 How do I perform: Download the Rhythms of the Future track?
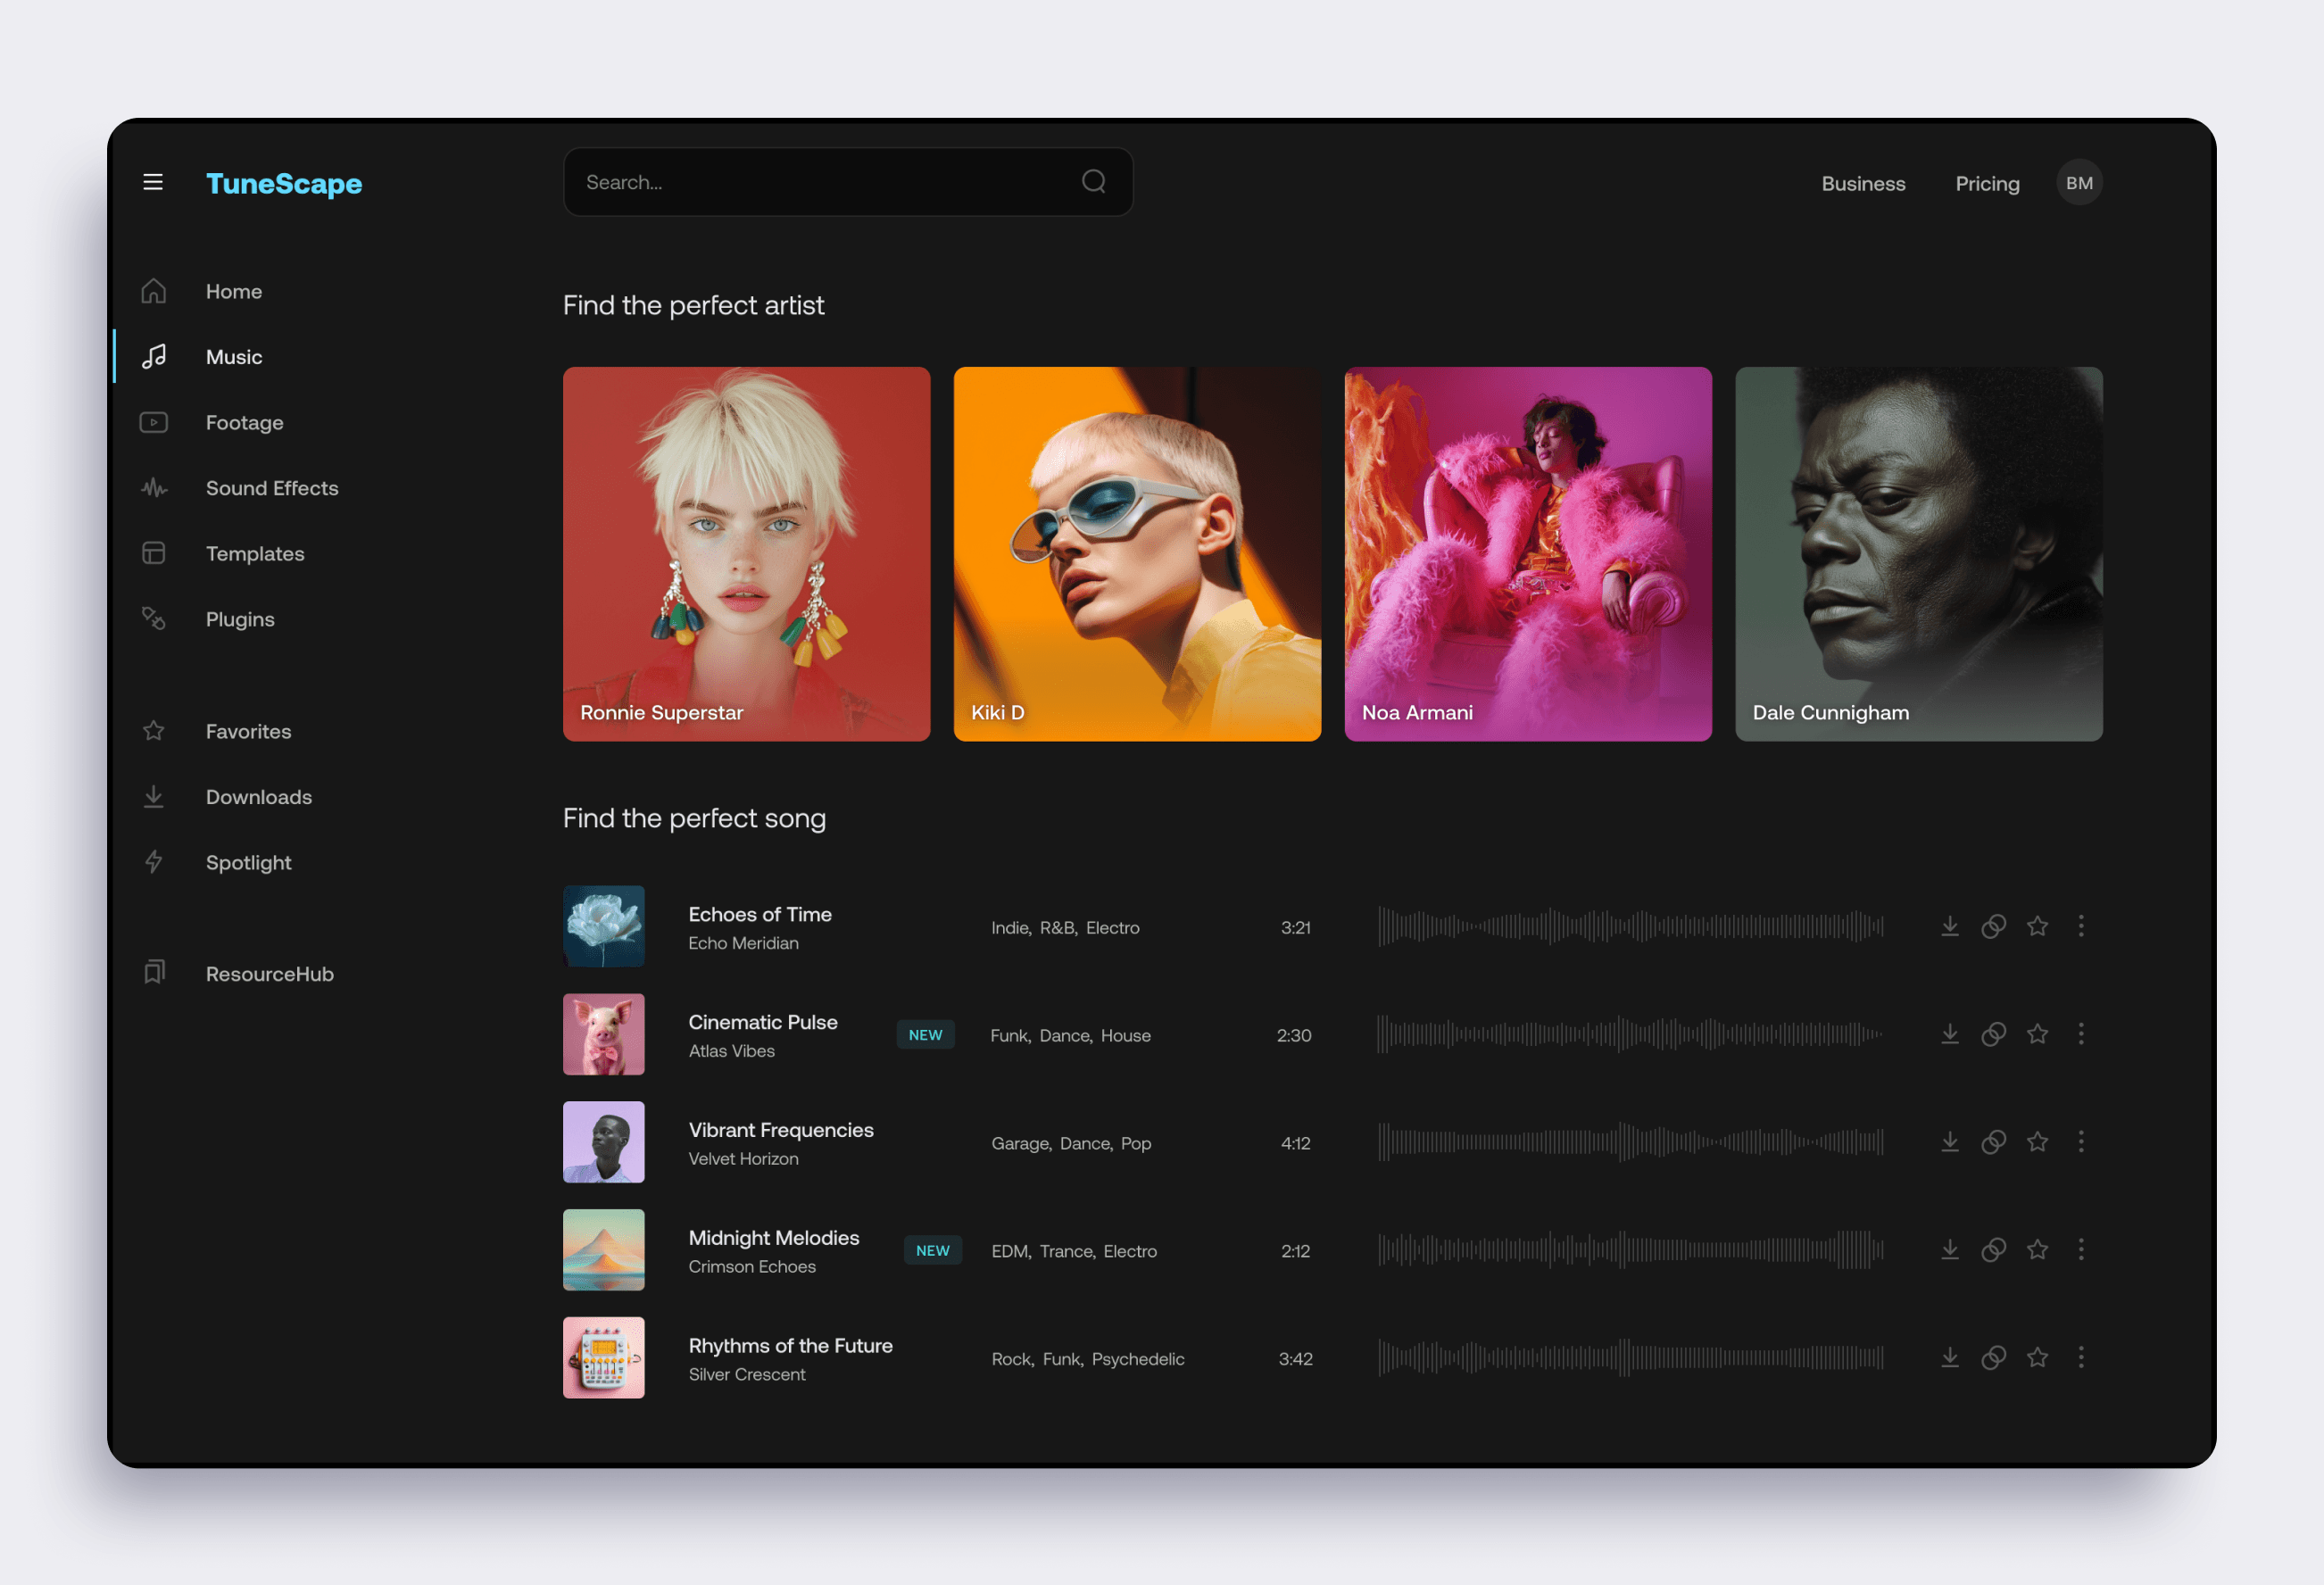click(1949, 1357)
